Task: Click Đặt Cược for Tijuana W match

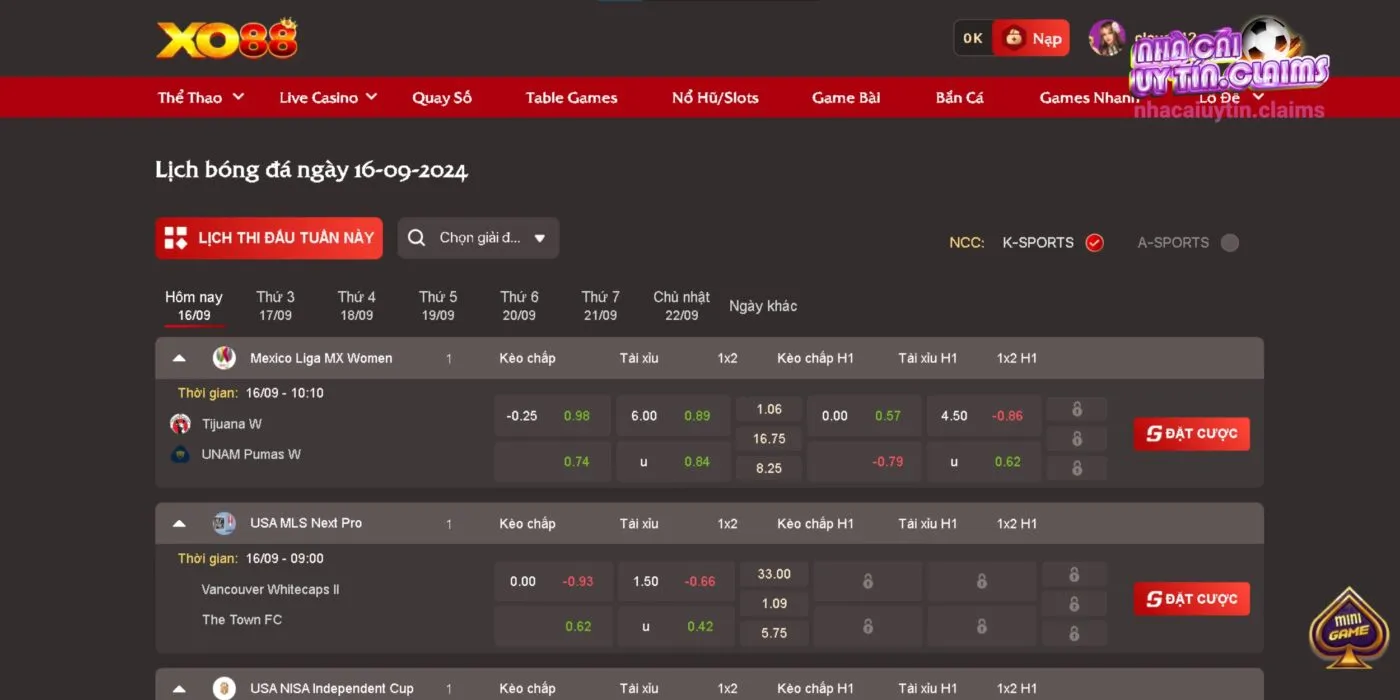Action: pyautogui.click(x=1191, y=434)
